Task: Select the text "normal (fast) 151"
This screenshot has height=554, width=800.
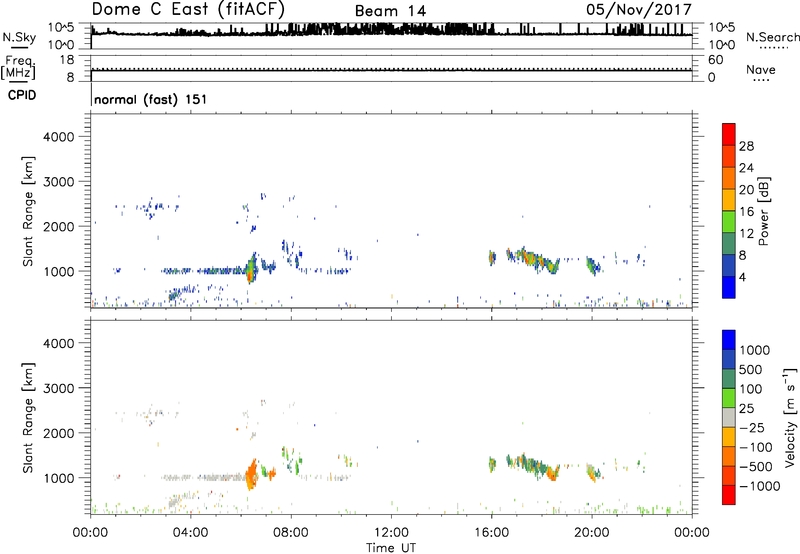Action: (151, 99)
